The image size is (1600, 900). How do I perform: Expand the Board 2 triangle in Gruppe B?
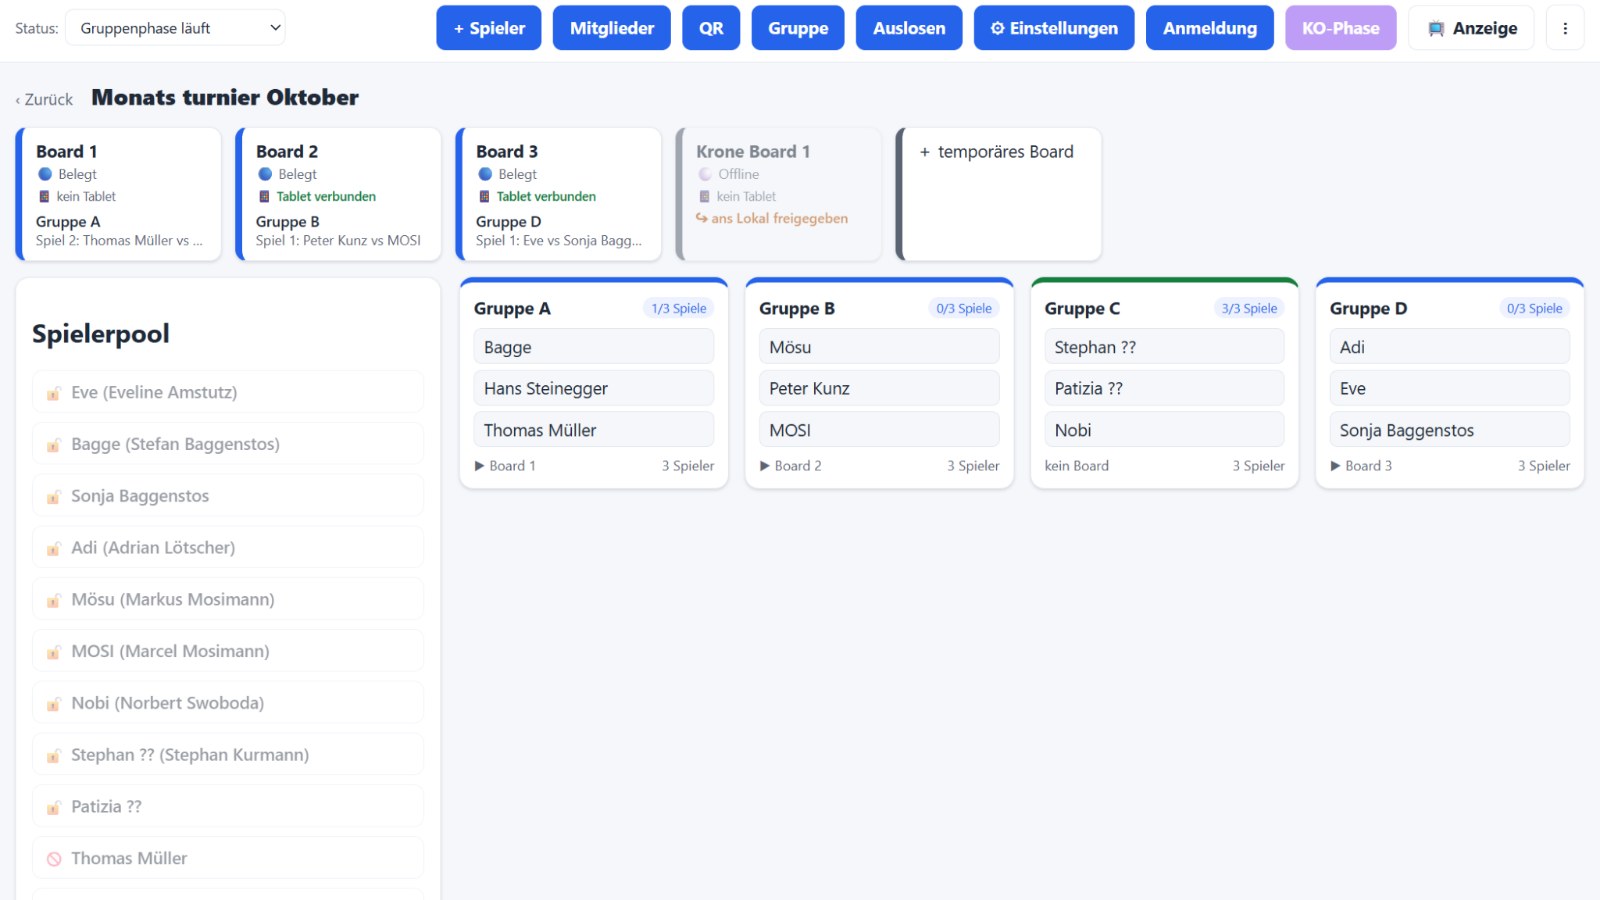(765, 466)
